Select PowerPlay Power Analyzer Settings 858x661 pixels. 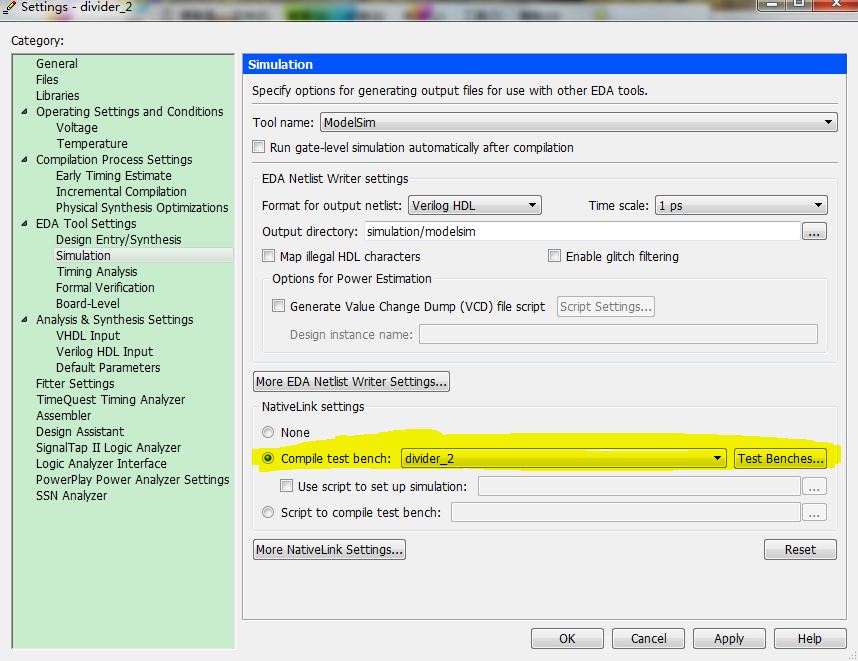tap(132, 479)
